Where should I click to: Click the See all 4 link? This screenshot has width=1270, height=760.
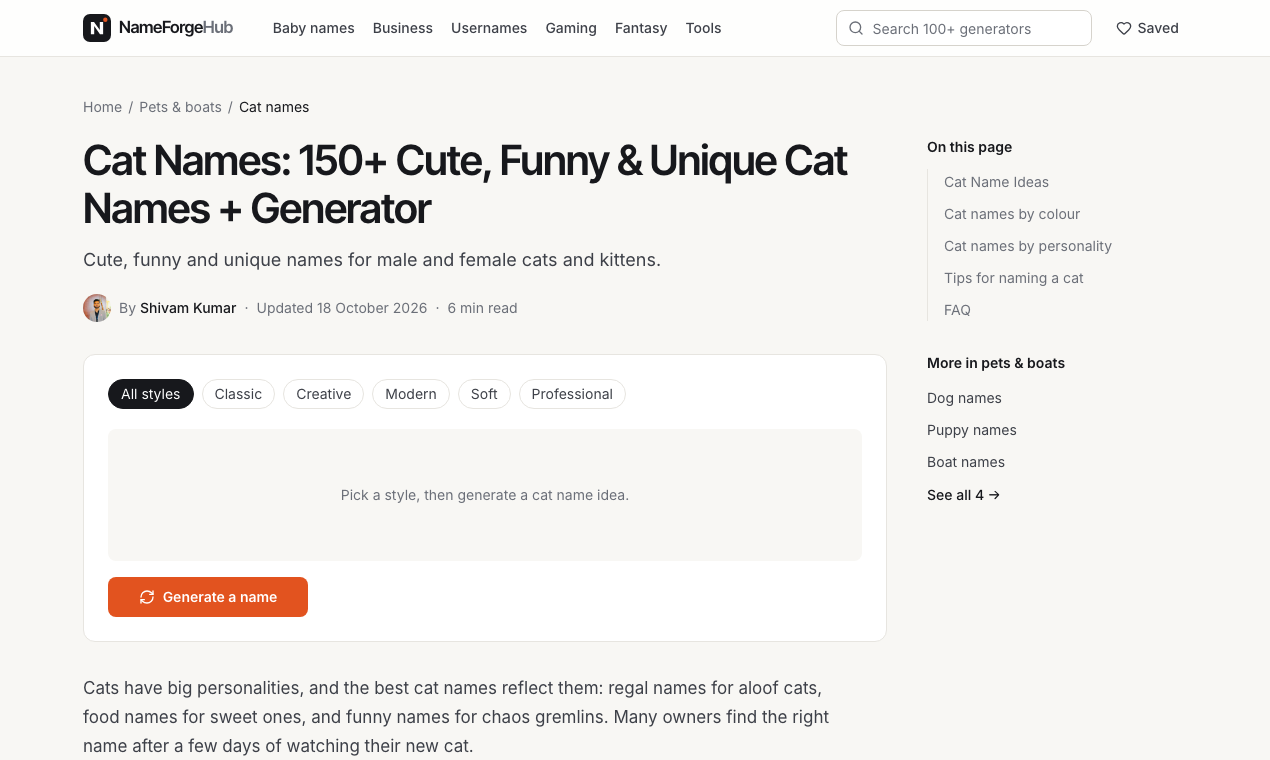(964, 495)
